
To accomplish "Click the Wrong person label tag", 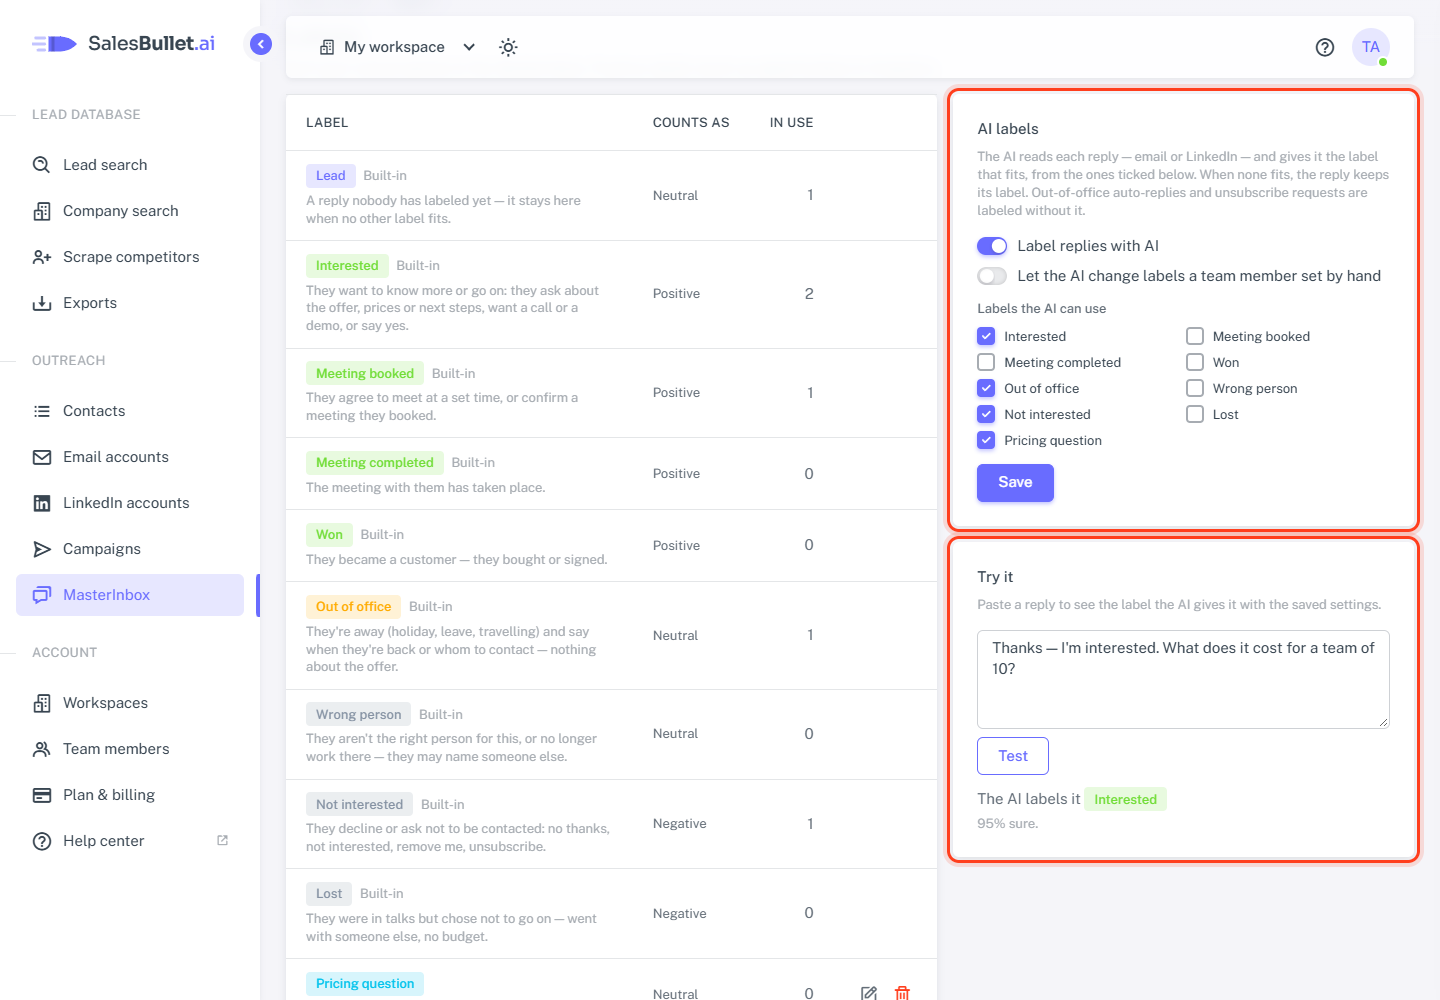I will (x=358, y=714).
